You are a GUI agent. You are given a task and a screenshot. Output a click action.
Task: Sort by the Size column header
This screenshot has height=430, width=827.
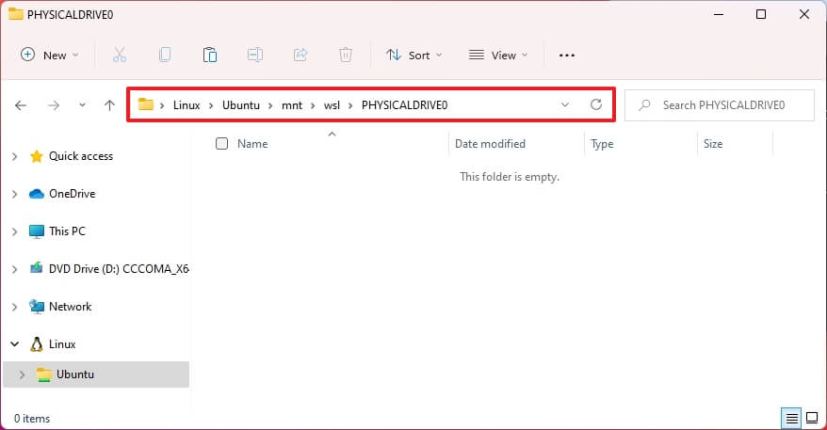click(x=713, y=144)
